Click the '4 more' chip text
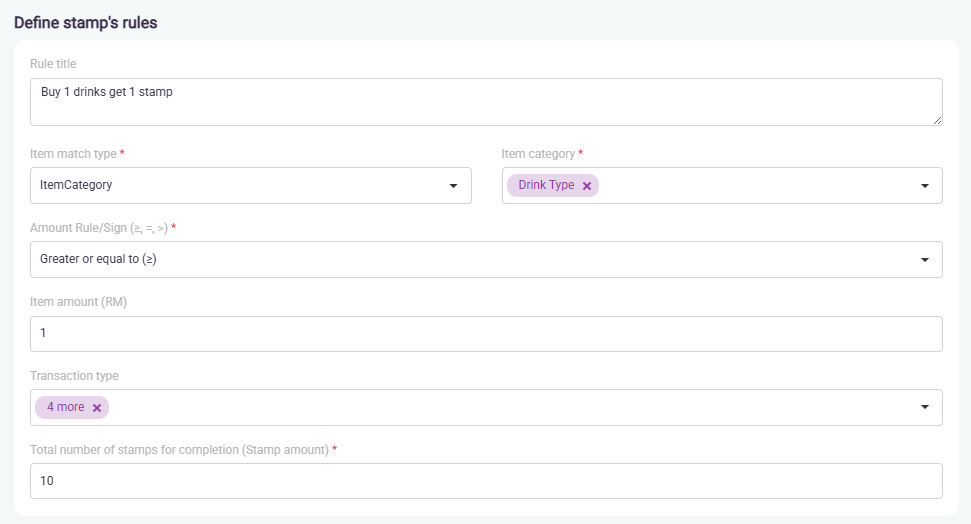The width and height of the screenshot is (971, 524). click(x=65, y=408)
